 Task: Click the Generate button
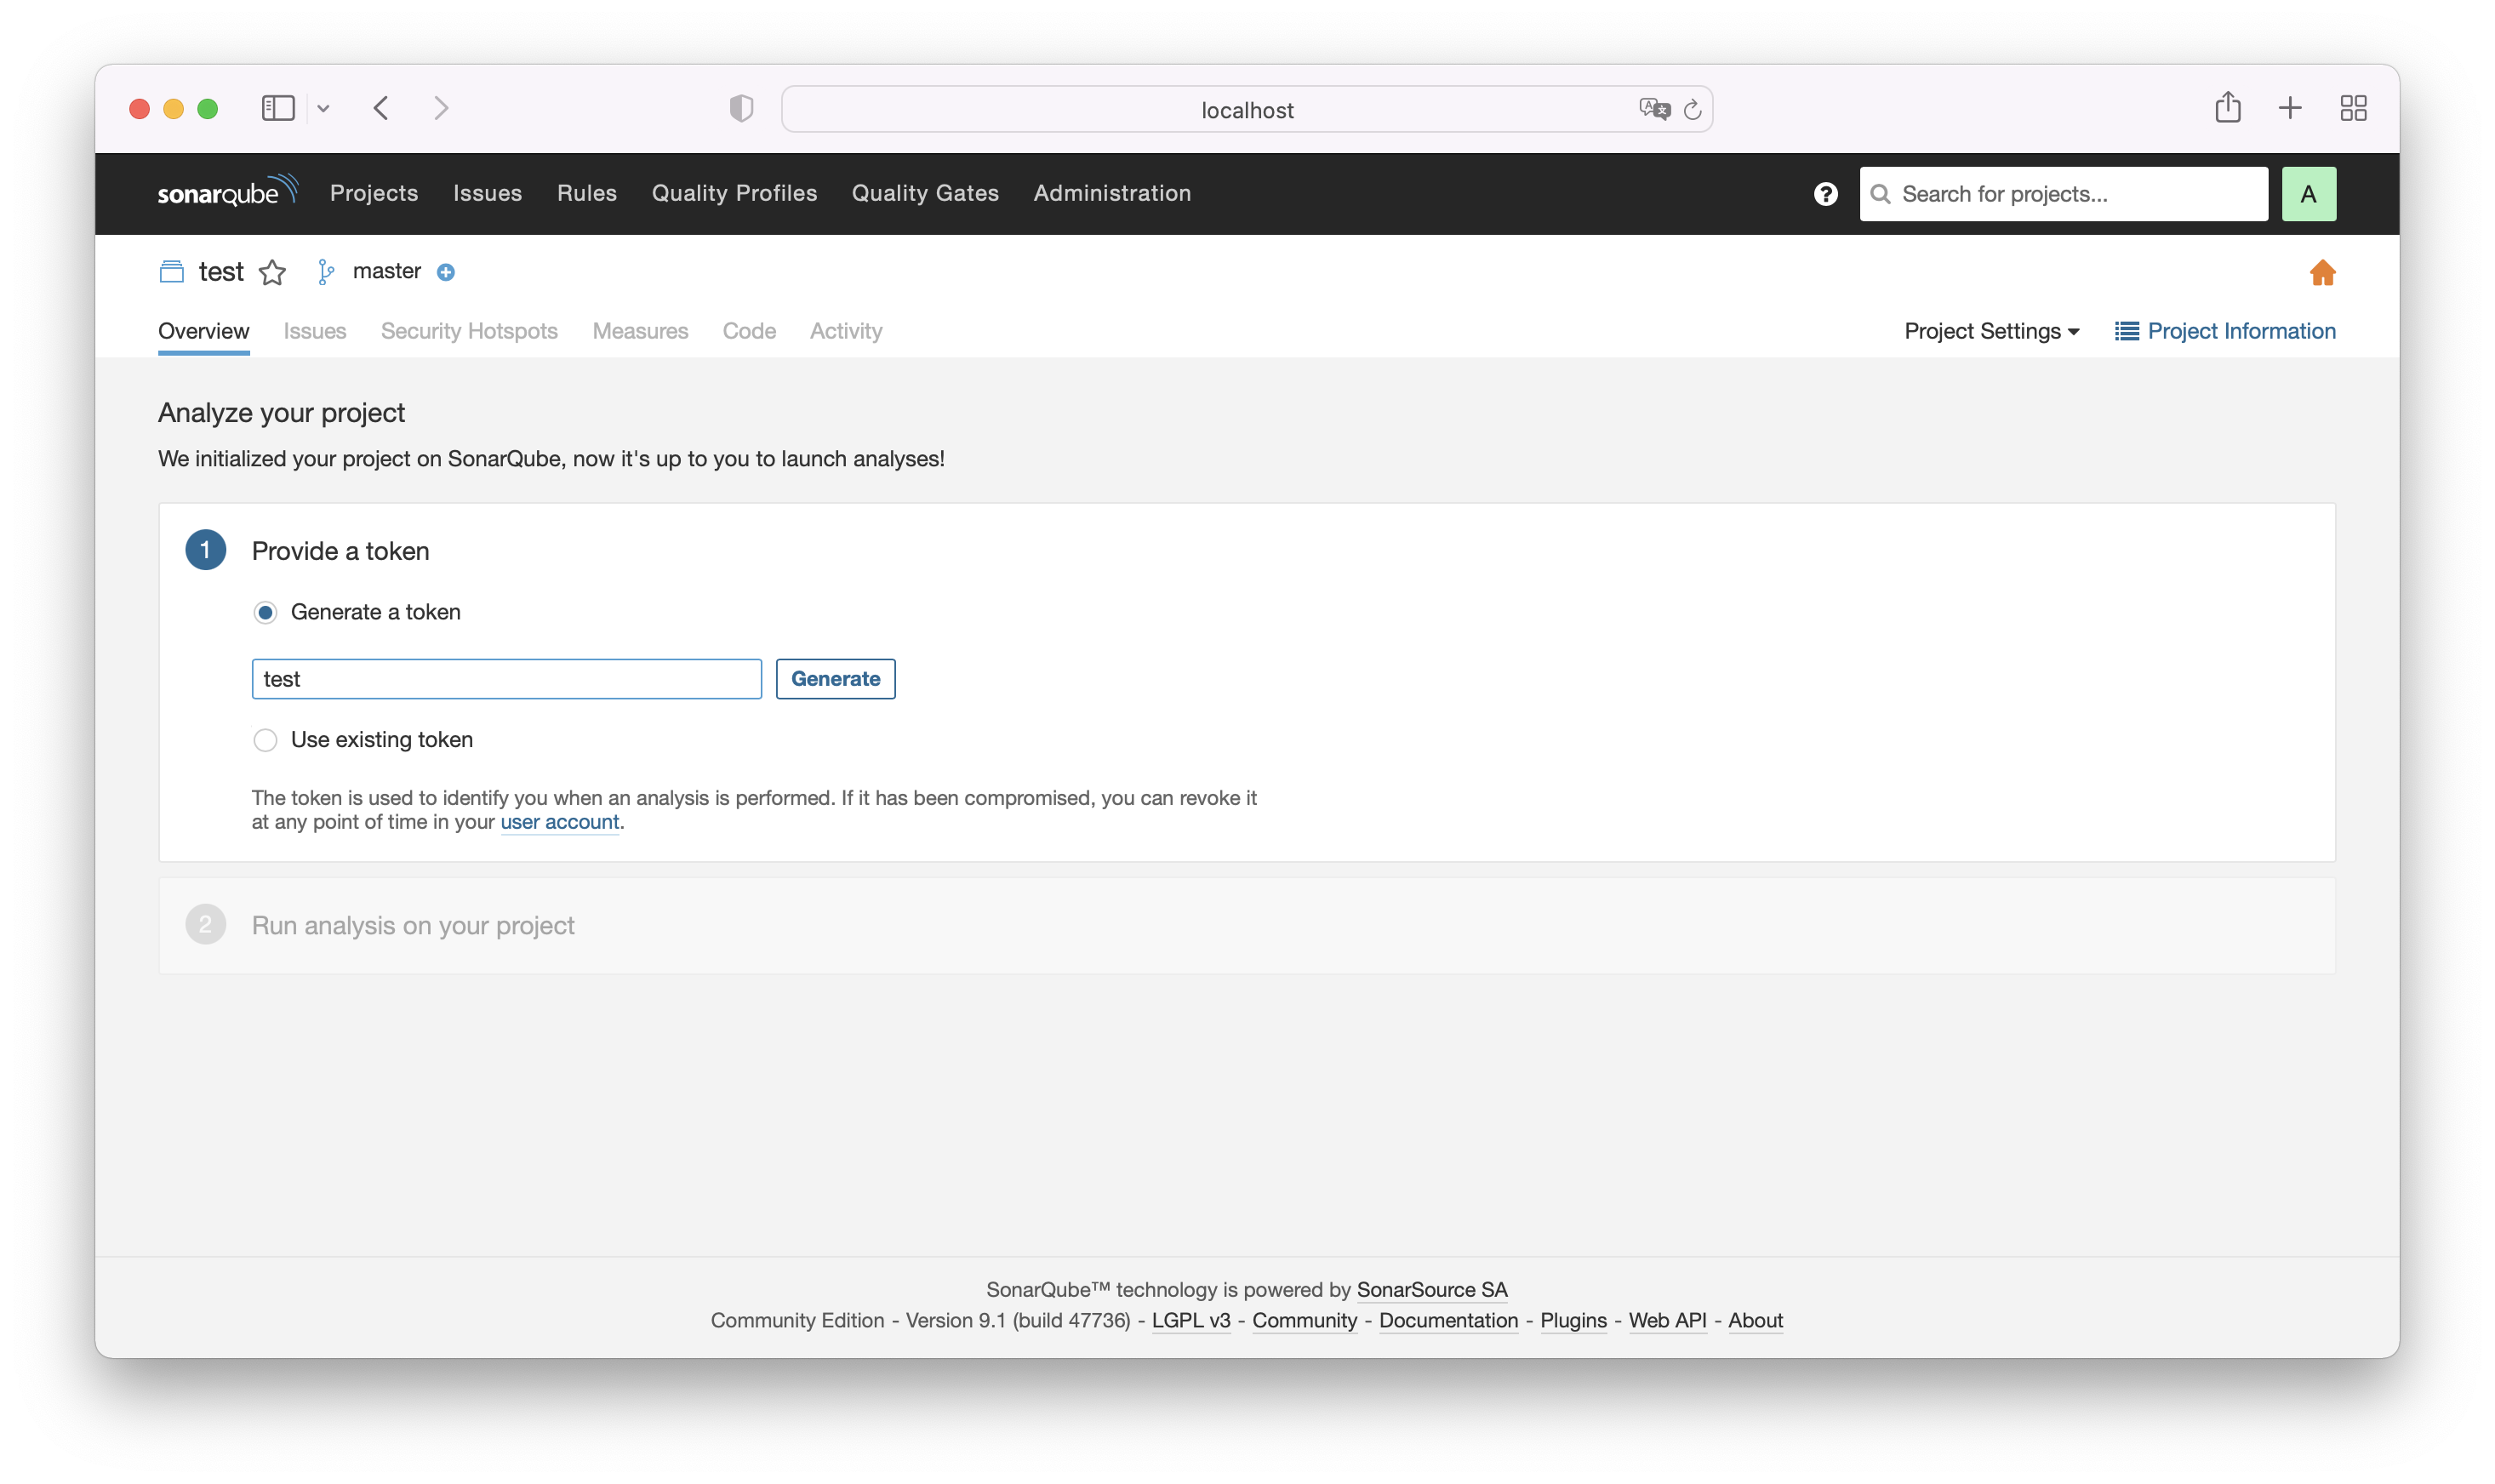coord(835,679)
